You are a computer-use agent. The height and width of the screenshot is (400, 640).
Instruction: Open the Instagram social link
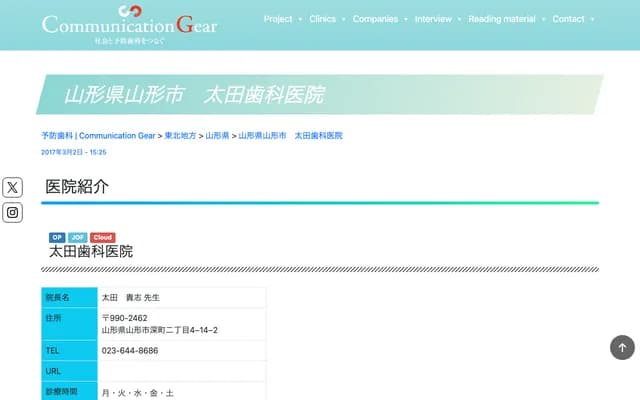(x=12, y=212)
